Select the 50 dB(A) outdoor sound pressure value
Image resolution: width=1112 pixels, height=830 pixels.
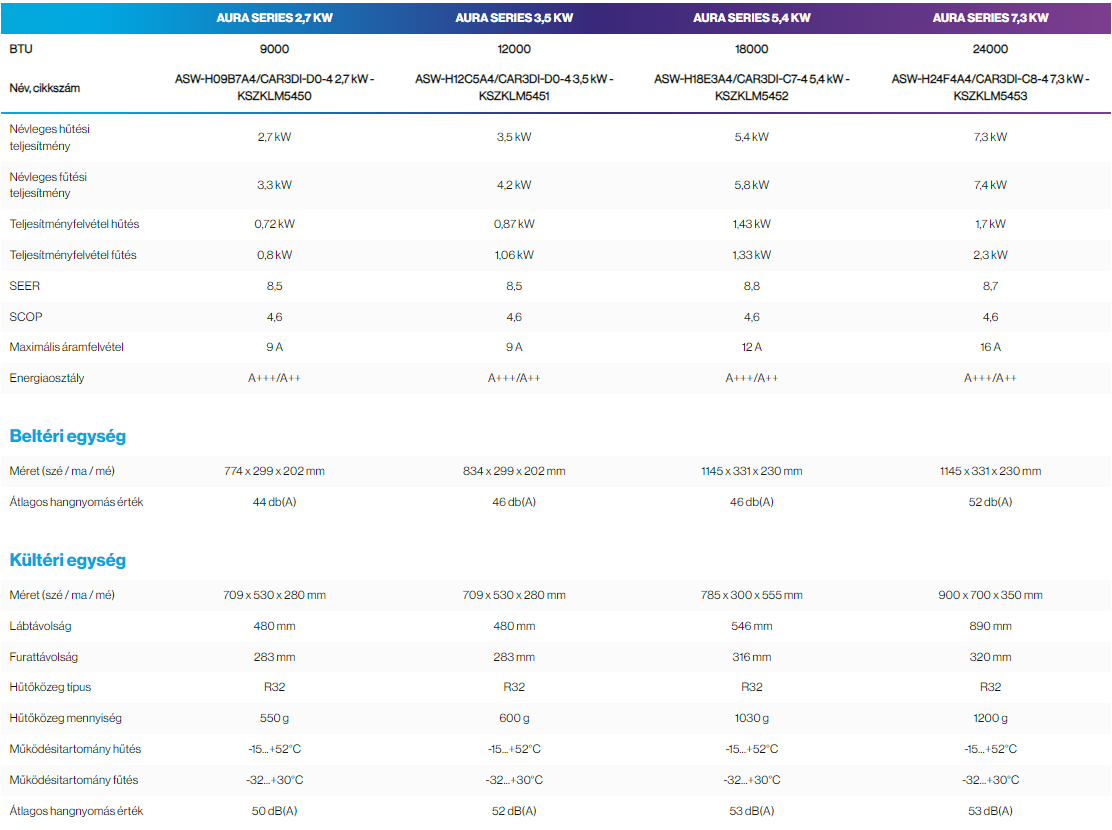click(x=274, y=812)
